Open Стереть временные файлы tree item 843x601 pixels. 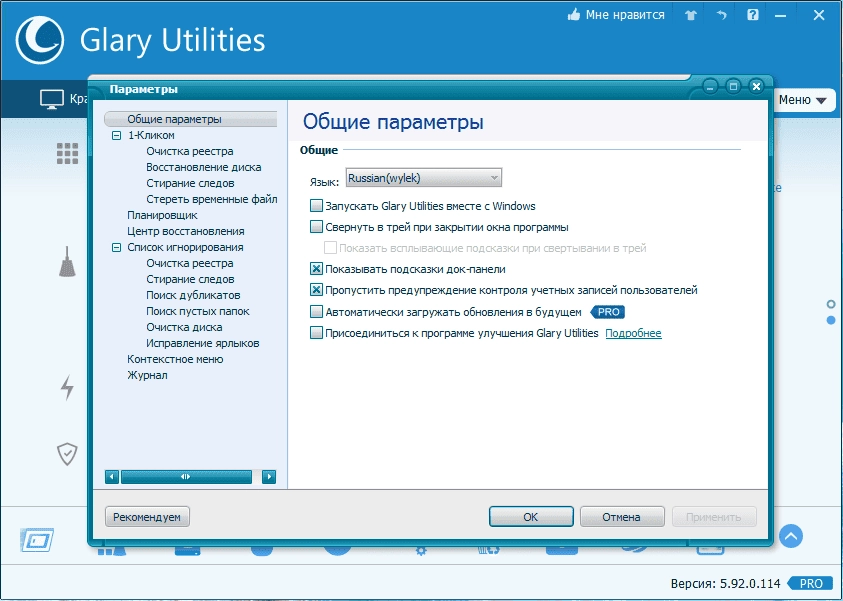[x=212, y=199]
